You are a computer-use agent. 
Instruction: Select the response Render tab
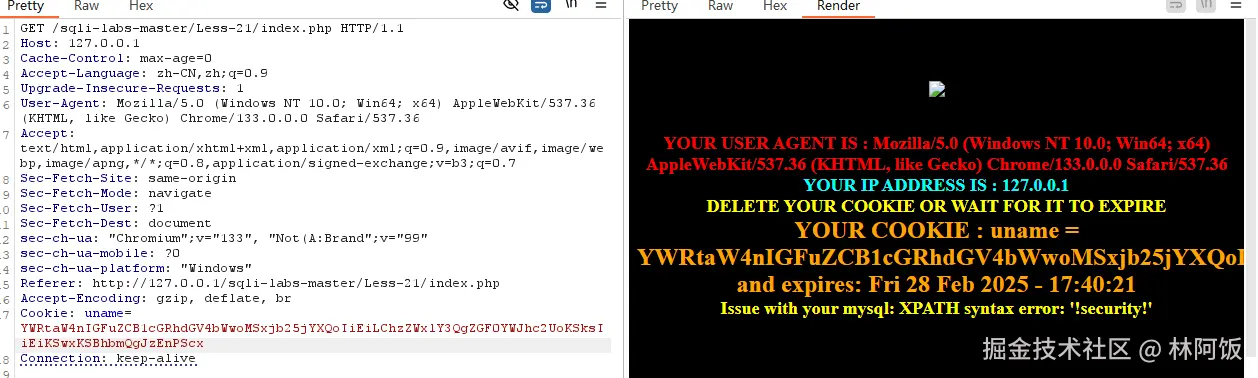pyautogui.click(x=838, y=6)
